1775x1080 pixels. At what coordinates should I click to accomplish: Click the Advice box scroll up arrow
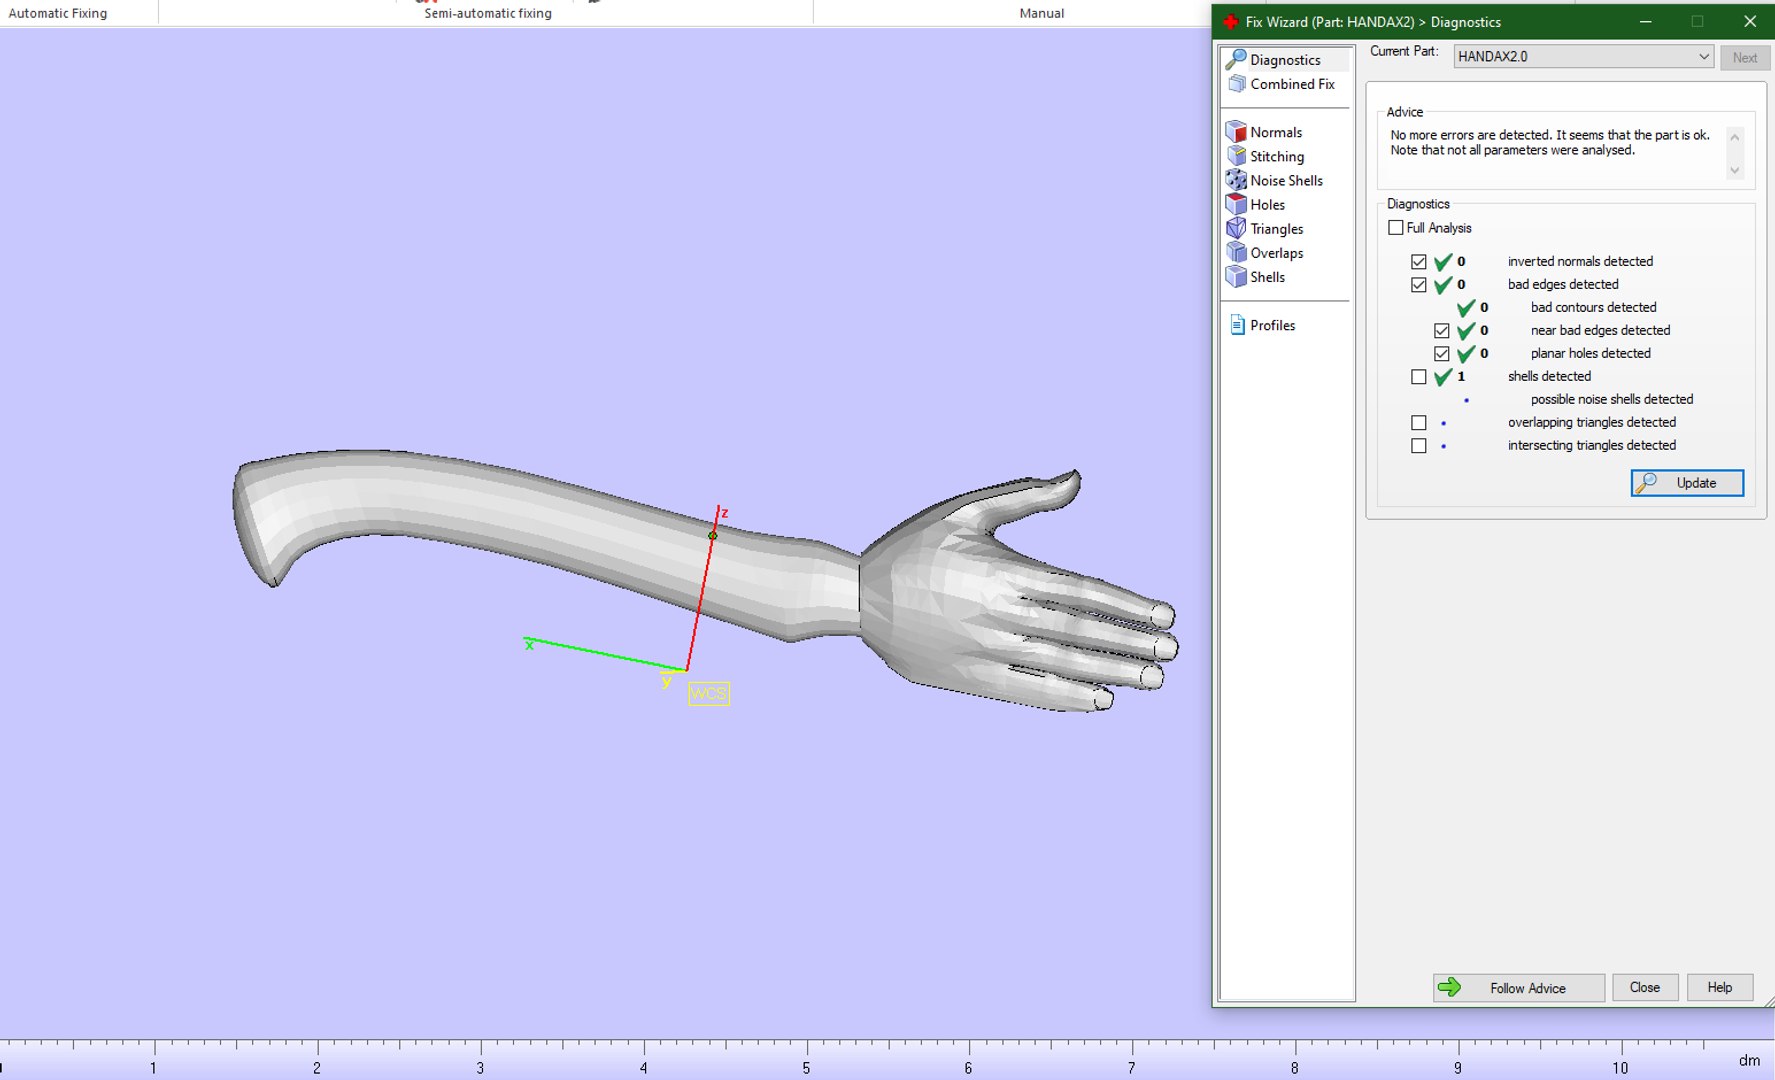(1735, 137)
